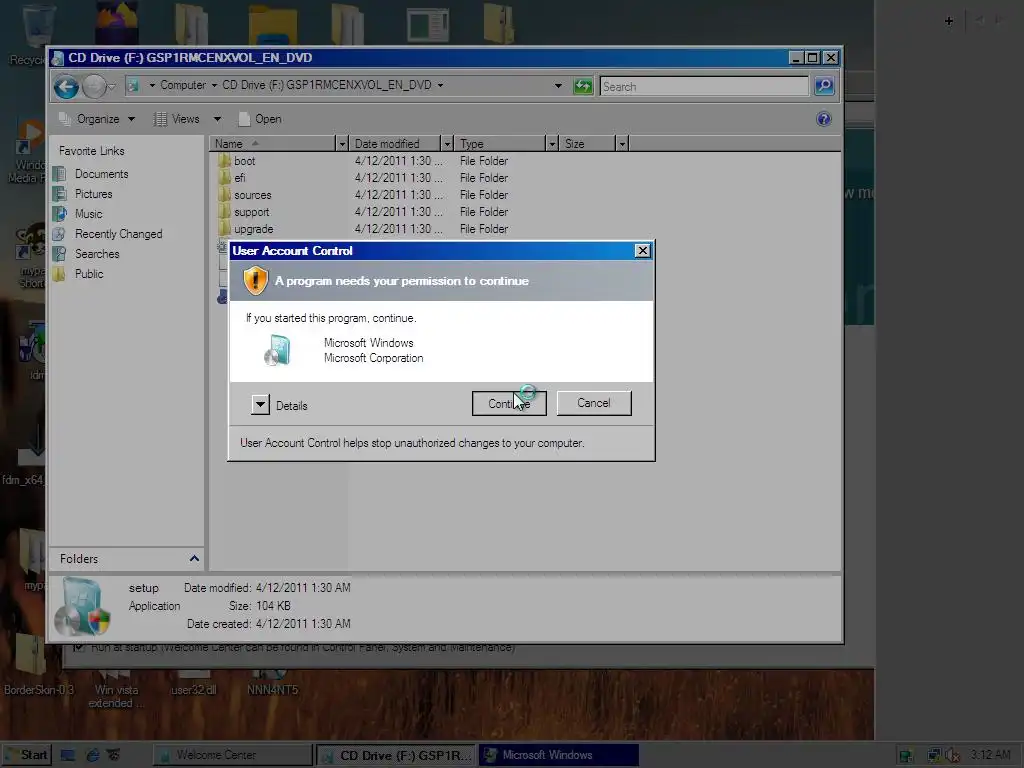1024x768 pixels.
Task: Open Internet Explorer quick launch icon
Action: 93,755
